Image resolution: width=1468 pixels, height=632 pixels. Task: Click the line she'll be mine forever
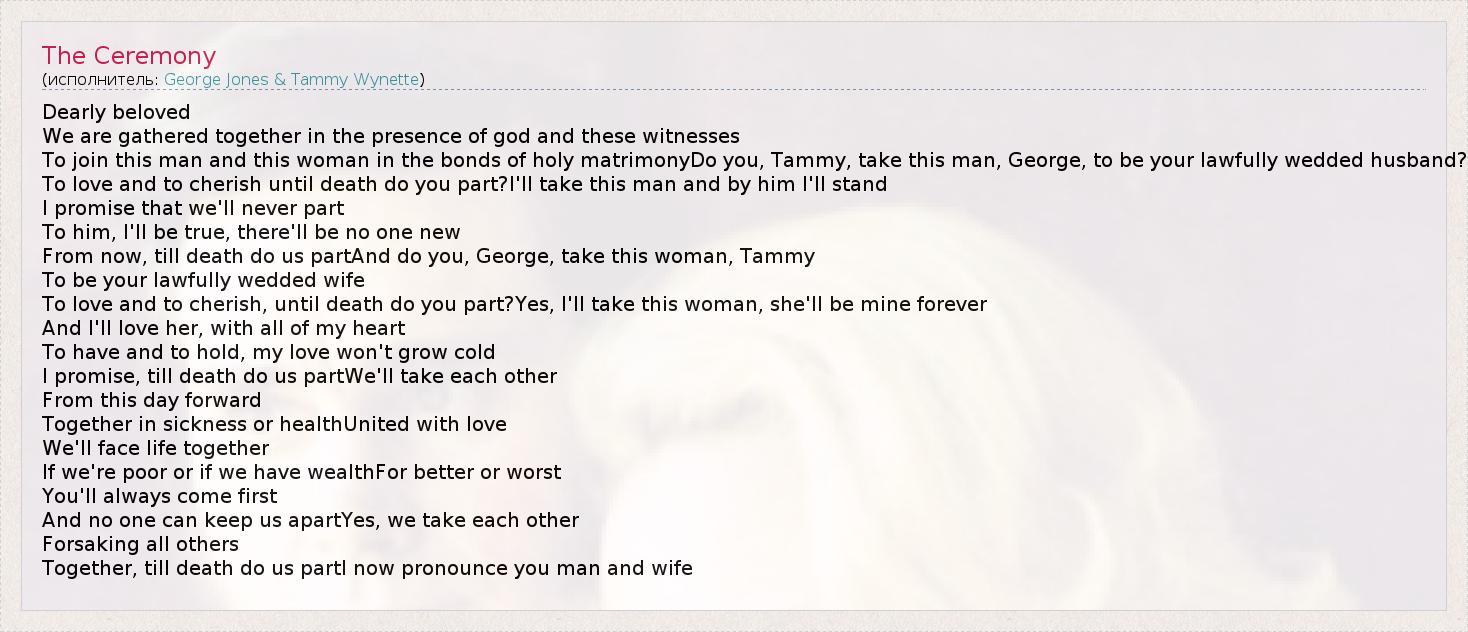tap(751, 304)
